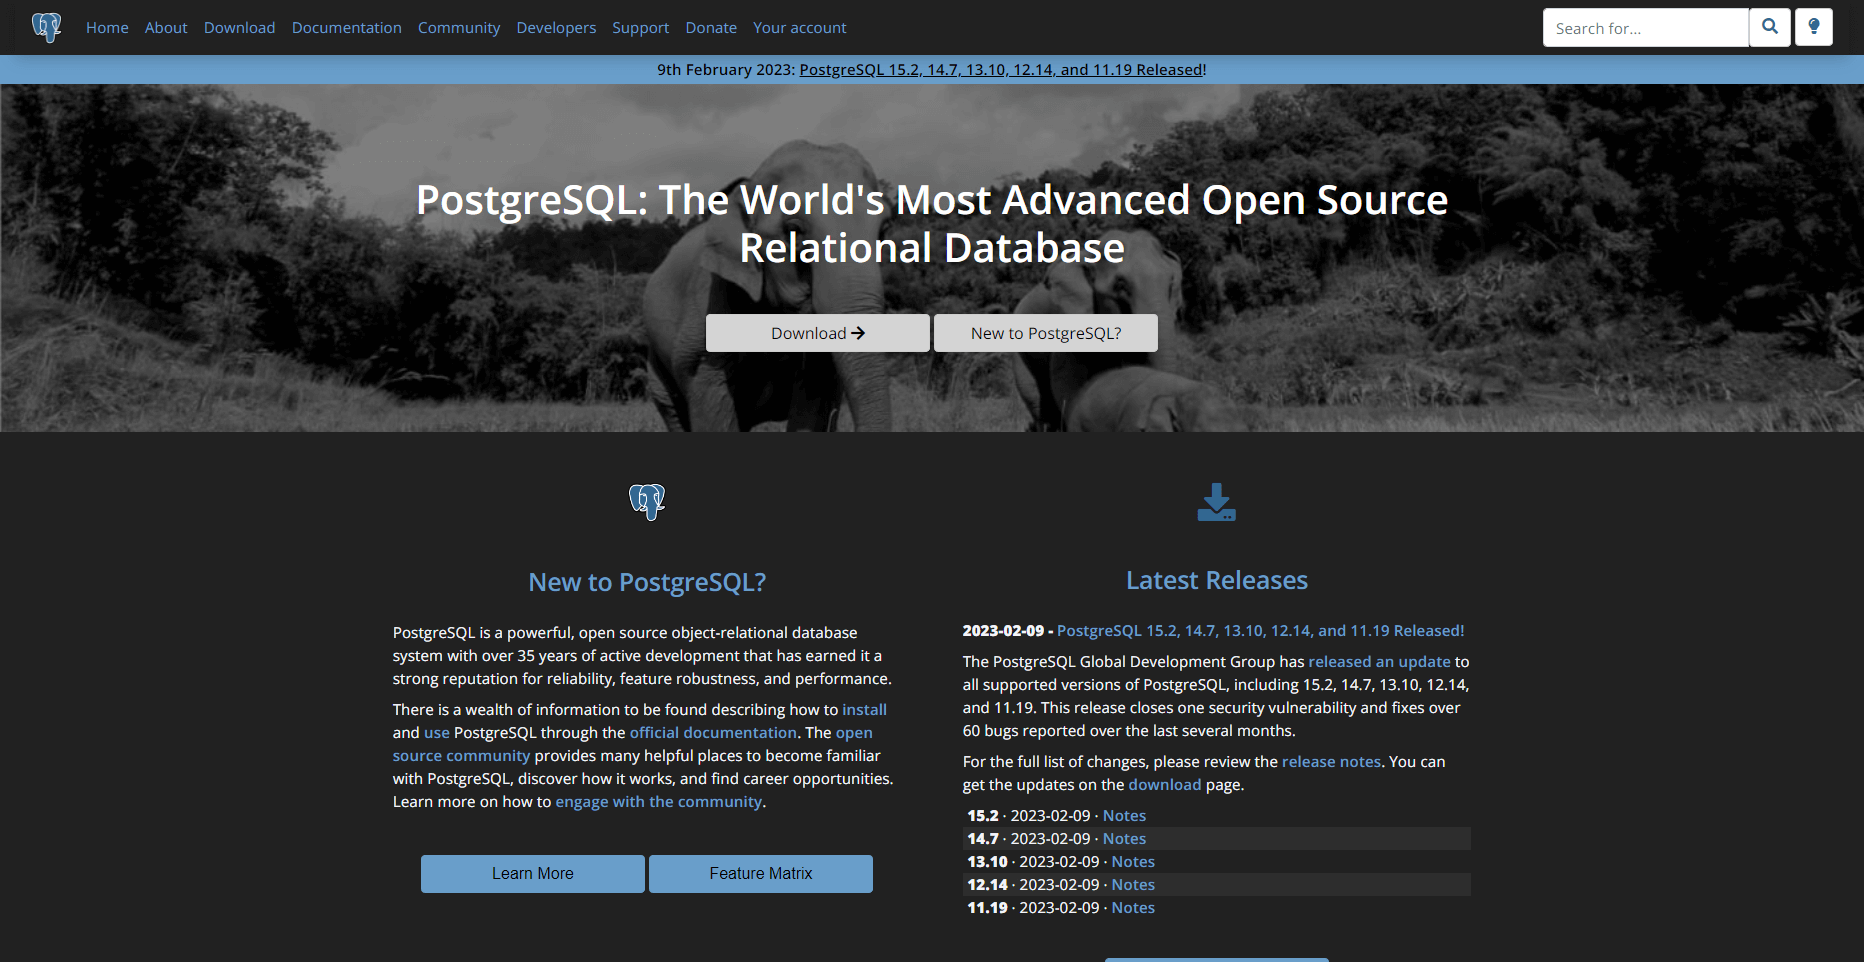Open the Developers nav item

[x=556, y=28]
